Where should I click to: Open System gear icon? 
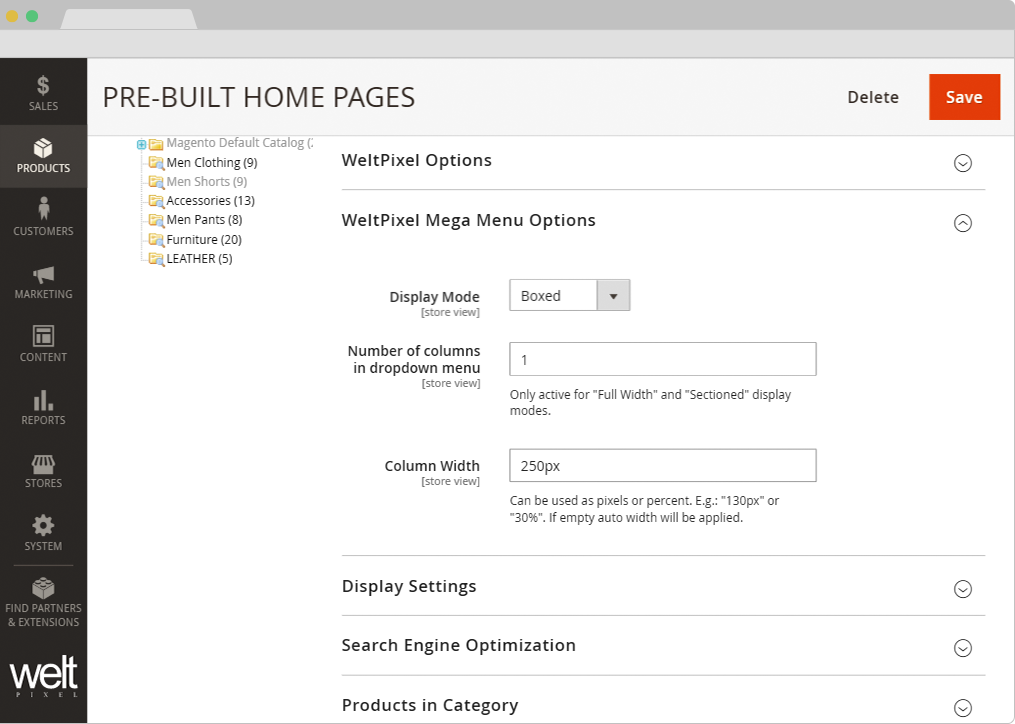(x=43, y=526)
